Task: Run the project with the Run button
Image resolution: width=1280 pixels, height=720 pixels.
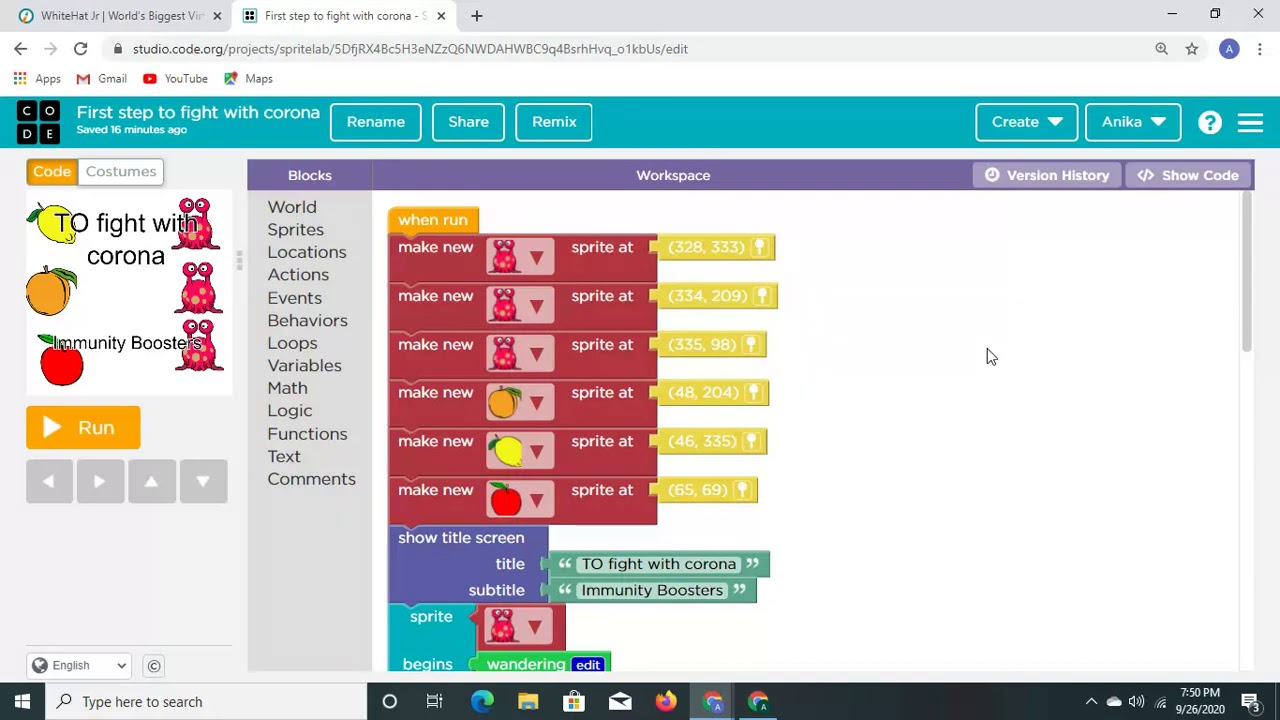Action: (x=83, y=428)
